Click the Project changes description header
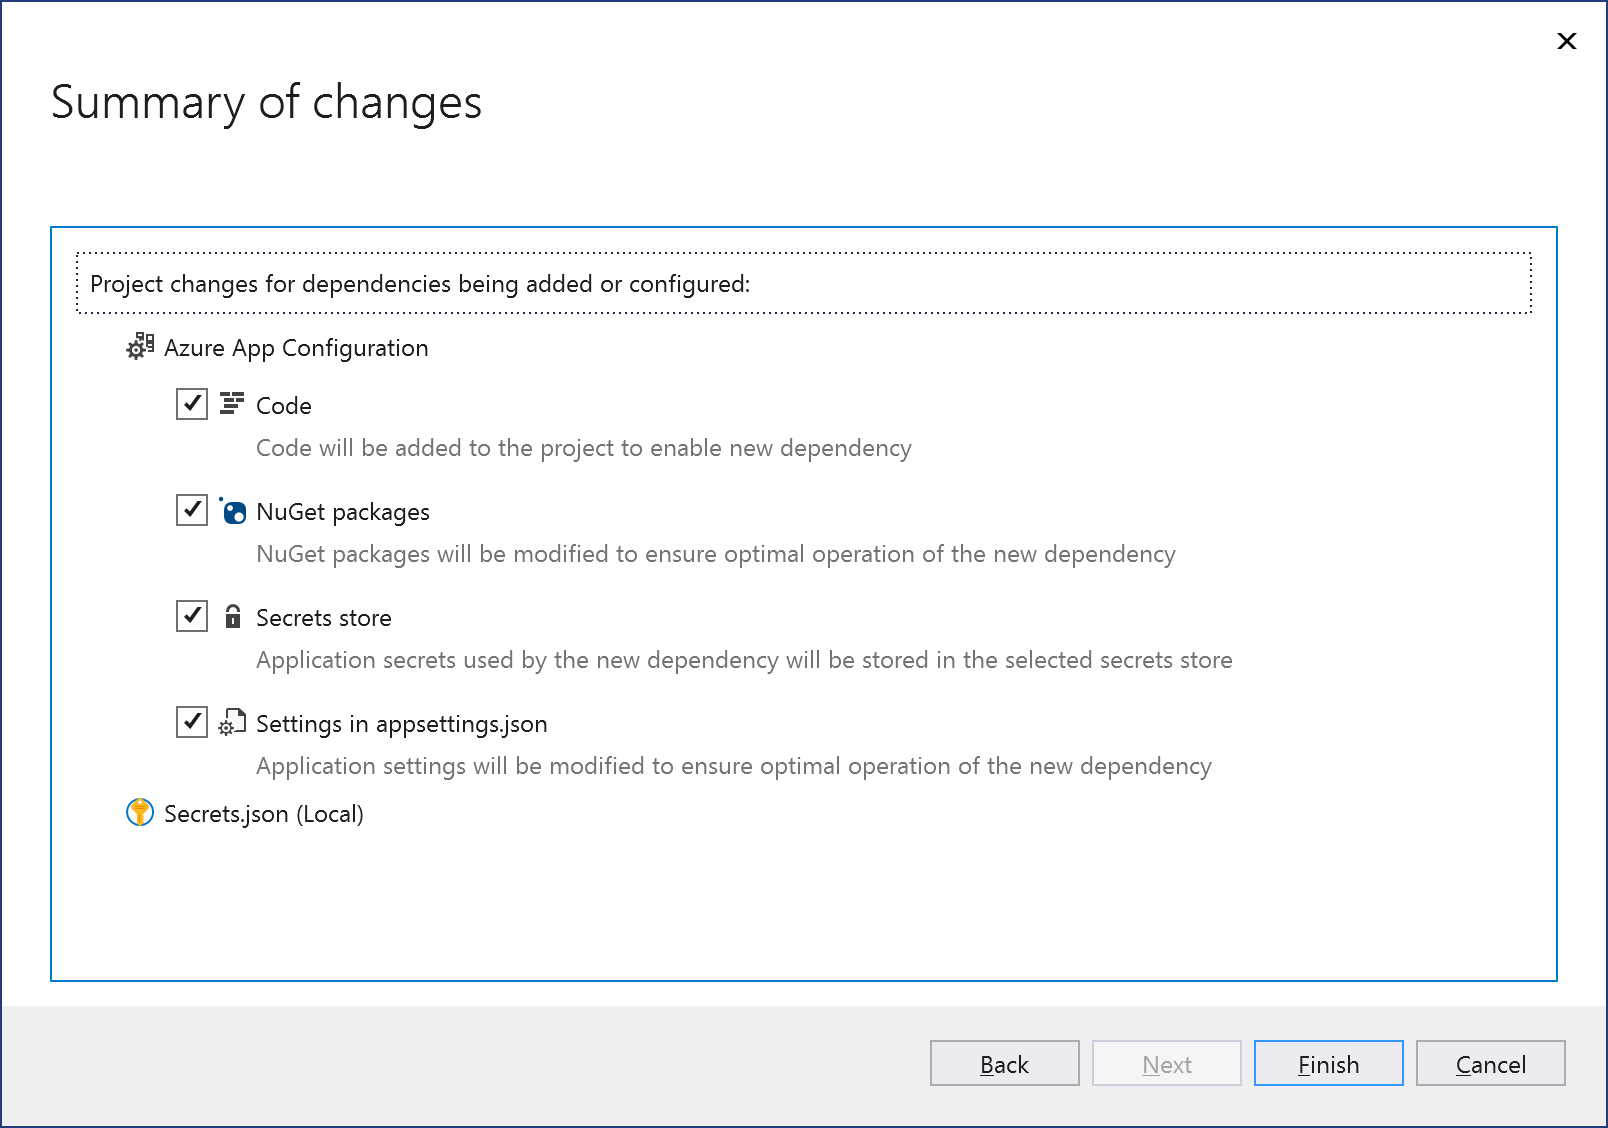The height and width of the screenshot is (1128, 1608). [422, 284]
